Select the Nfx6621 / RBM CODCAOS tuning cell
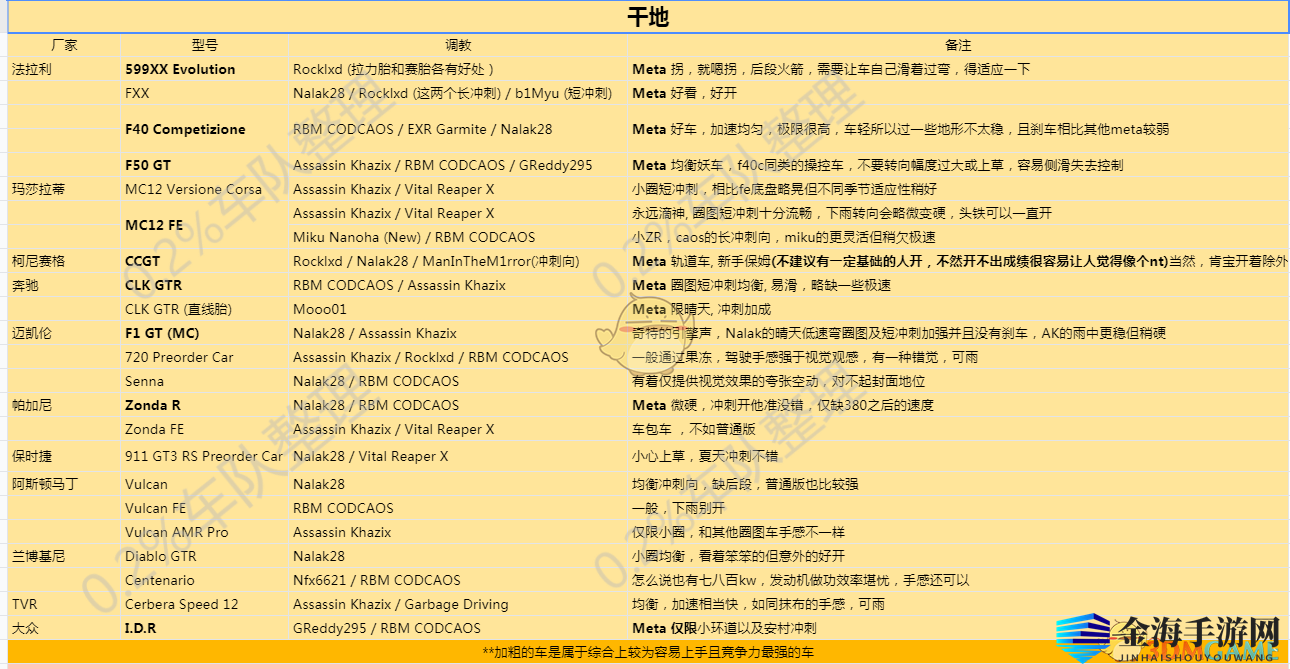The image size is (1290, 669). click(x=458, y=580)
